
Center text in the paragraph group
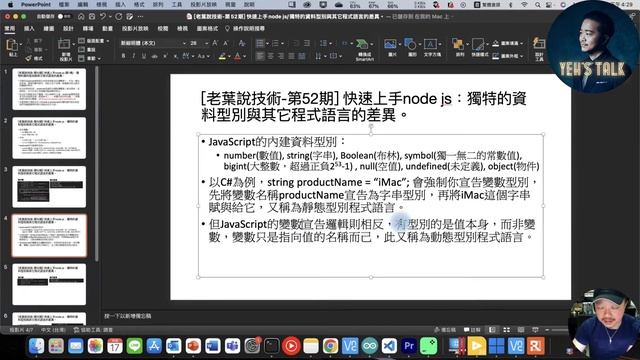(x=271, y=56)
